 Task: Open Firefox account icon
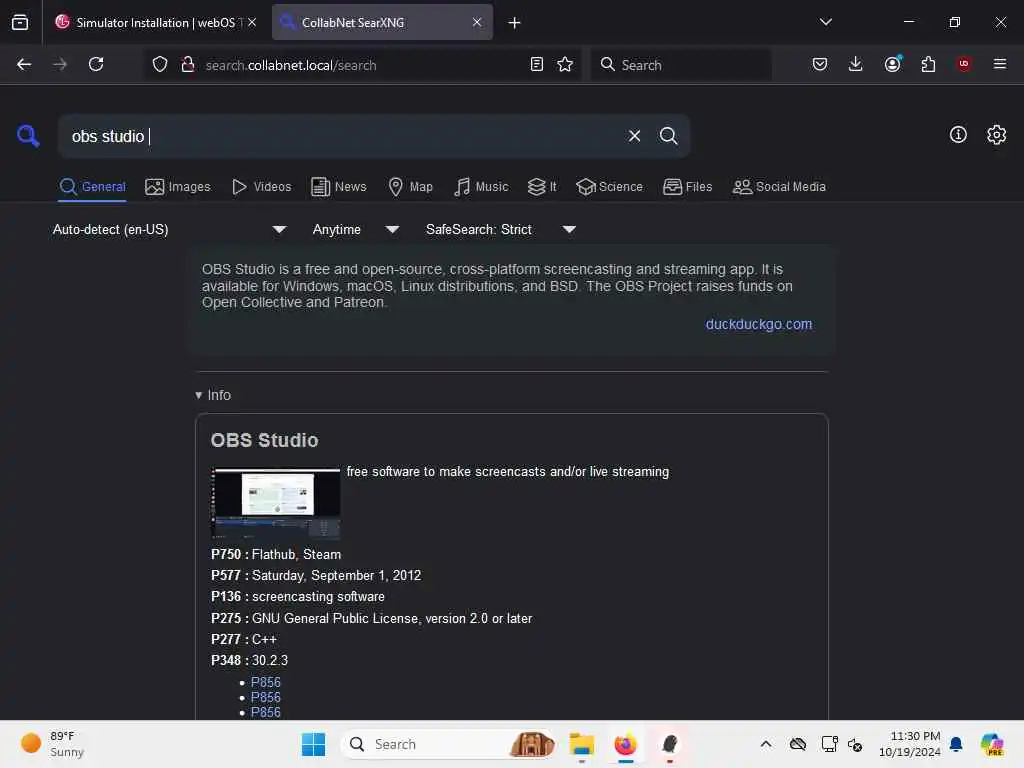click(x=893, y=64)
